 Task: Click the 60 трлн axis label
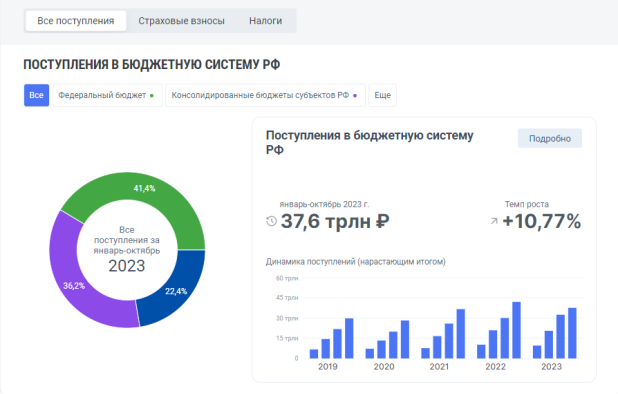tap(287, 278)
